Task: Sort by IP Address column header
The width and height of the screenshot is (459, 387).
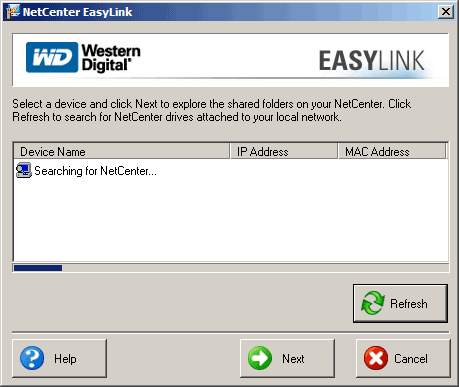Action: click(x=284, y=152)
